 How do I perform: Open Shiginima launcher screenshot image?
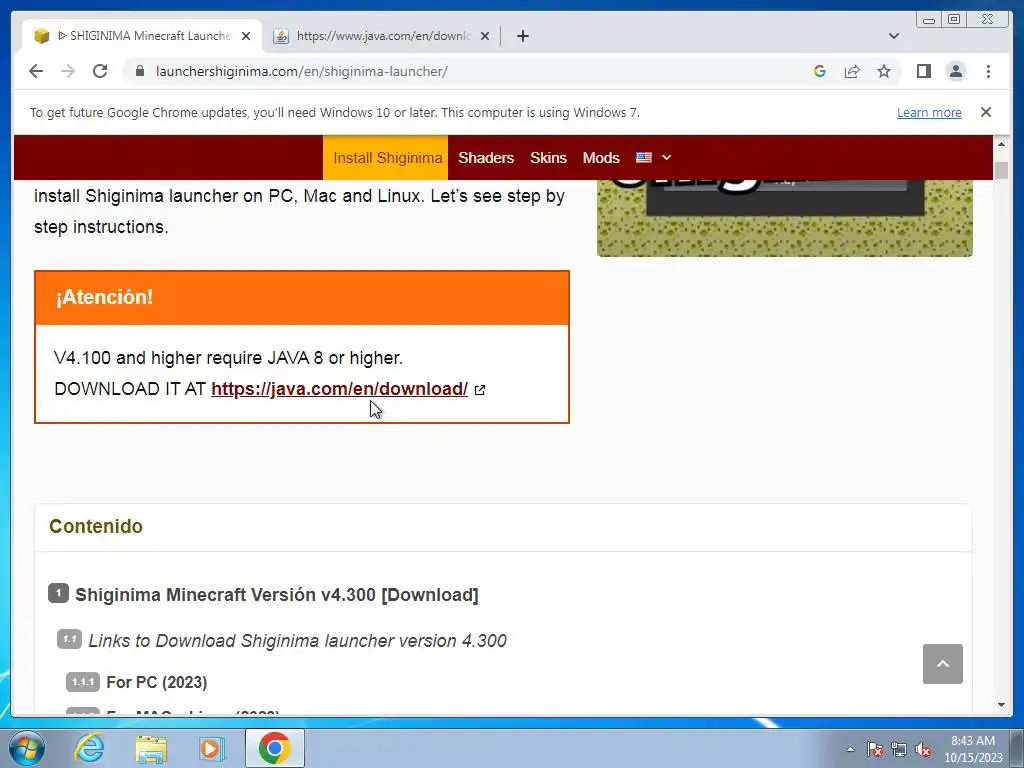point(784,217)
